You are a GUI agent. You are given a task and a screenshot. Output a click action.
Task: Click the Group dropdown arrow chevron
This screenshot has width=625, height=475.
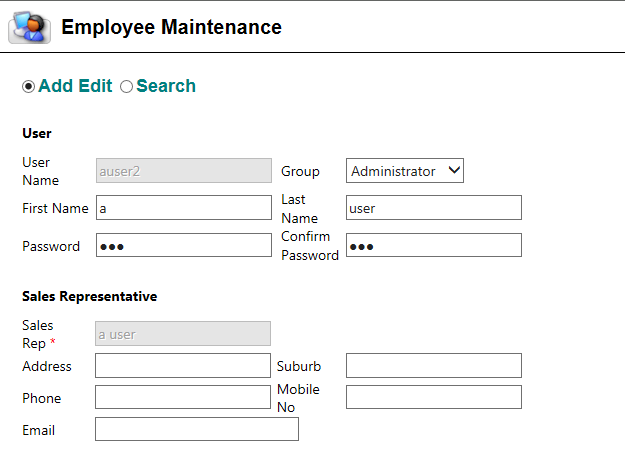pos(454,170)
